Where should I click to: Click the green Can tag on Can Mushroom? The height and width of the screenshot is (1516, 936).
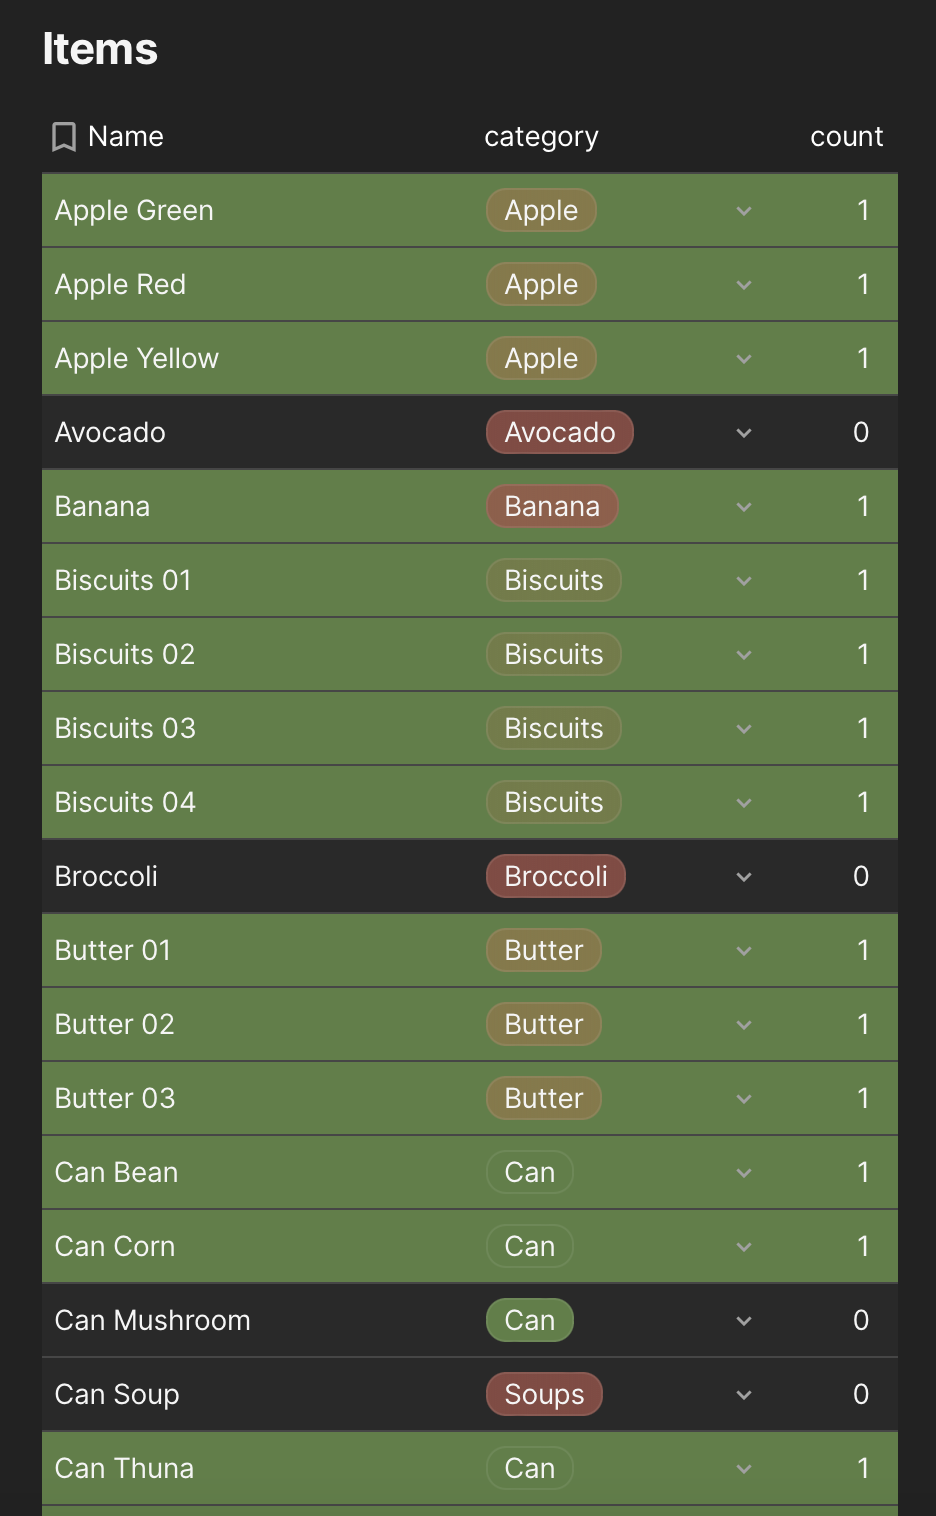[x=530, y=1320]
